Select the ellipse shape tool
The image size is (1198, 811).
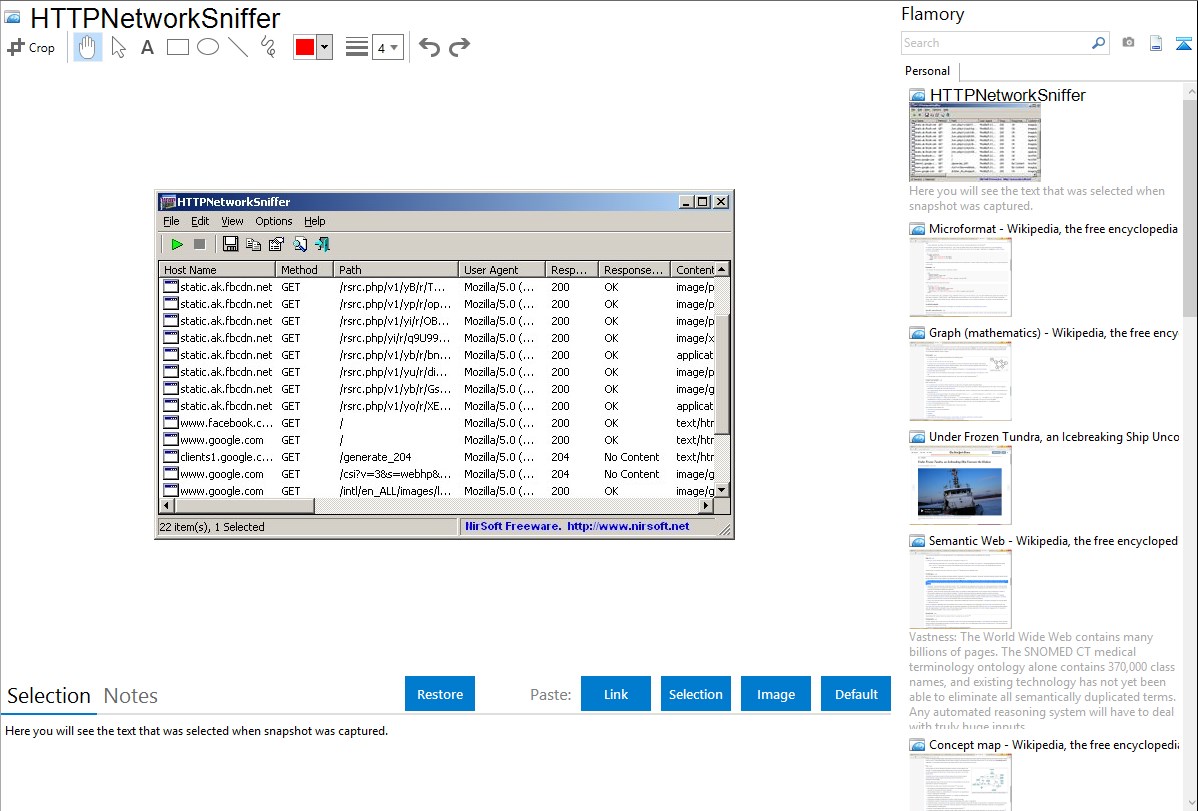[208, 47]
